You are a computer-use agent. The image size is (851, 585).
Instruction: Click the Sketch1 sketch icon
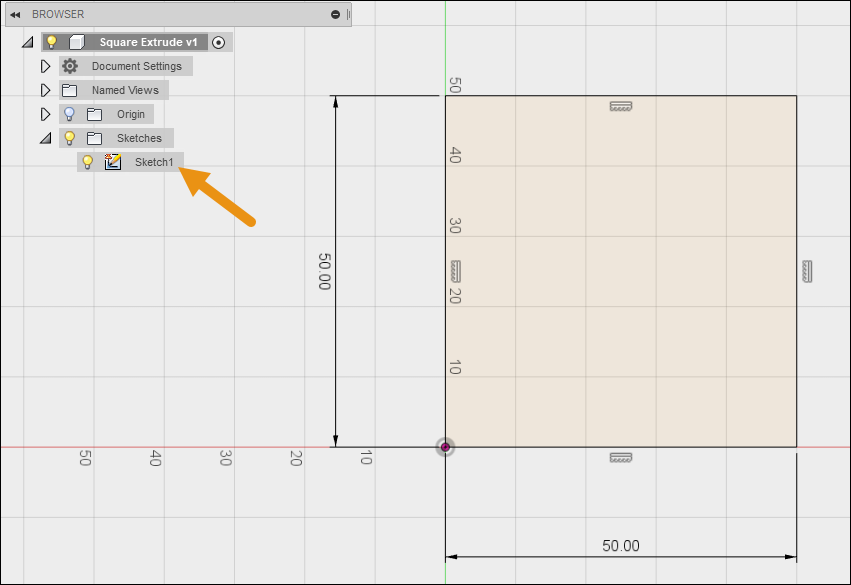pyautogui.click(x=113, y=162)
